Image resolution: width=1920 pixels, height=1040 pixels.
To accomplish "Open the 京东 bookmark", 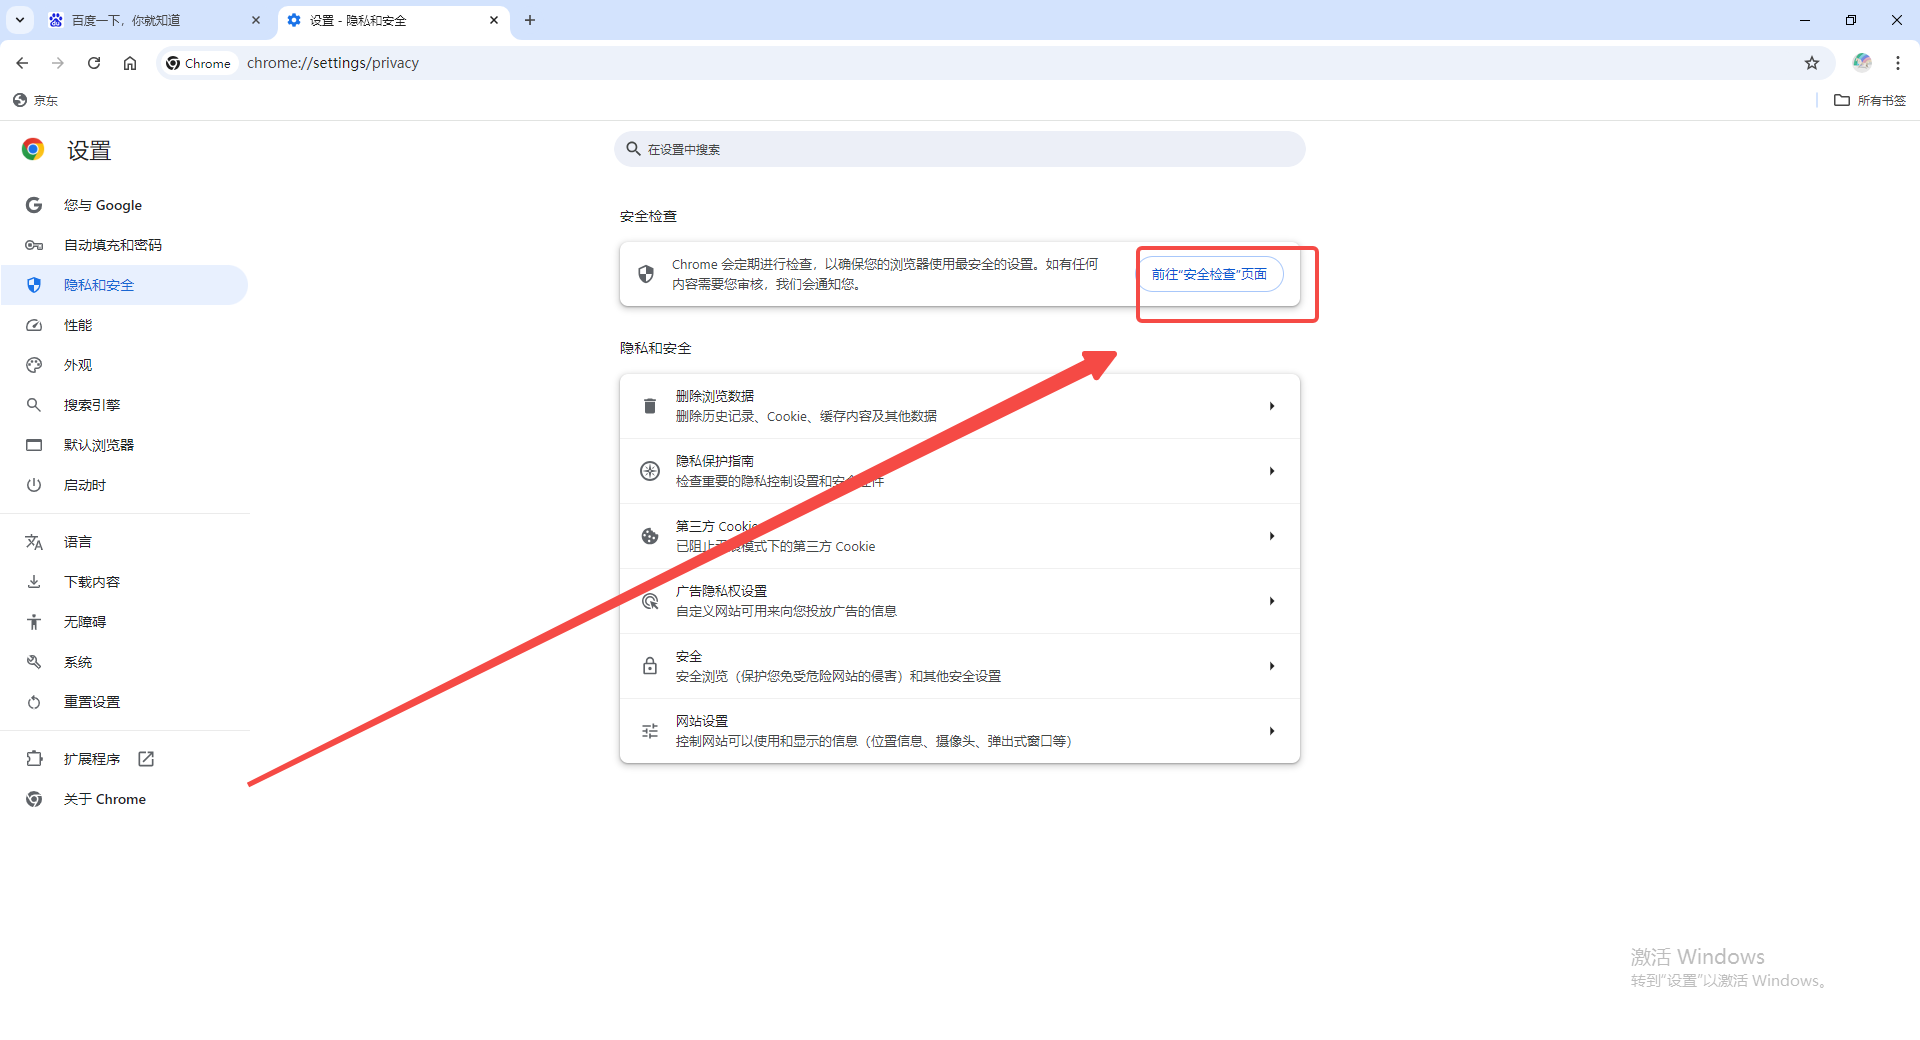I will (x=36, y=100).
